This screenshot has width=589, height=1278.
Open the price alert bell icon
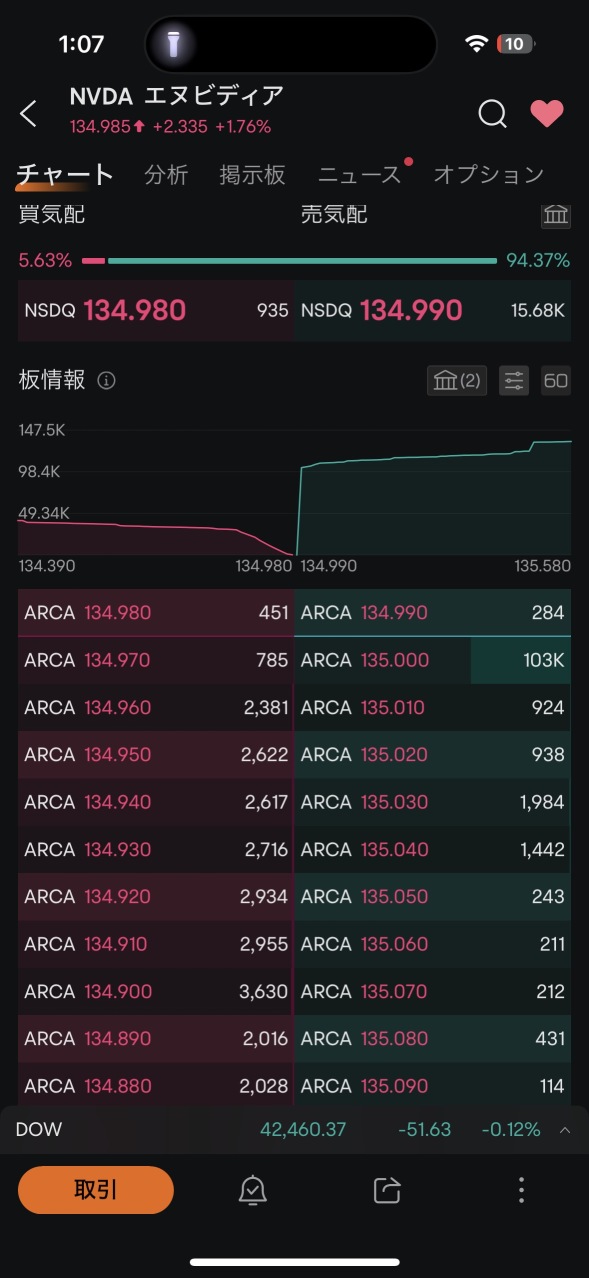(252, 1190)
